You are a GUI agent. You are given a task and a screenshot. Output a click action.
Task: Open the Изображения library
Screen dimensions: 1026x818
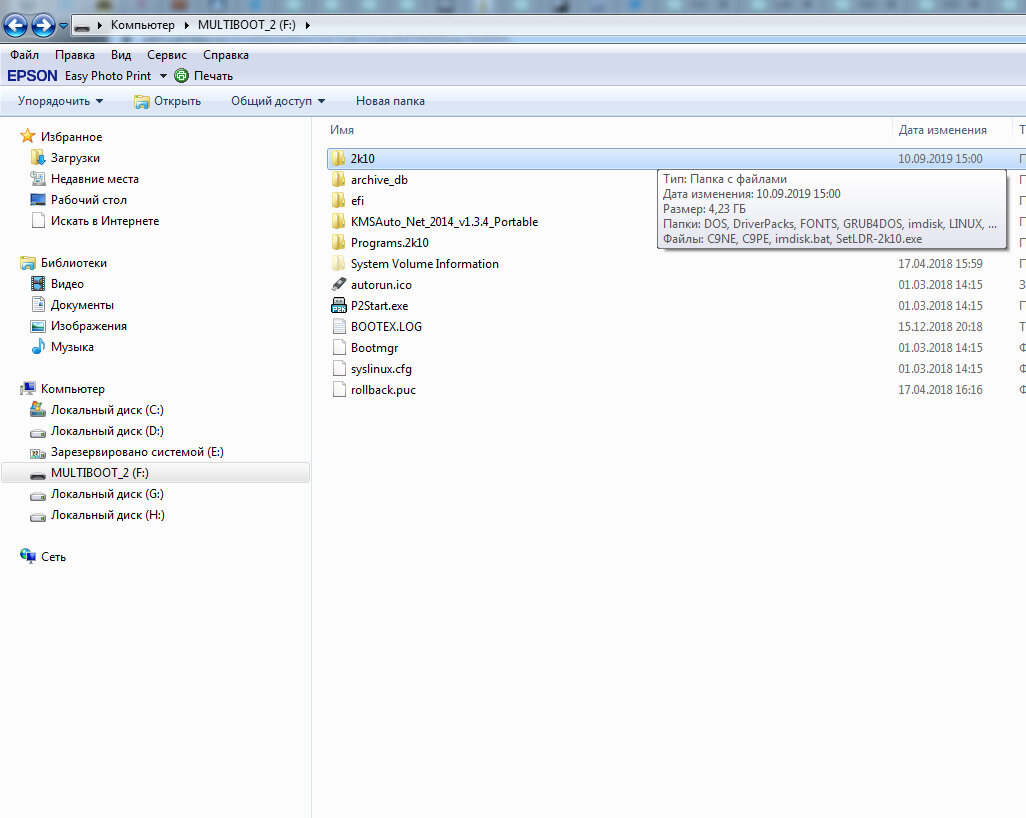pos(88,325)
